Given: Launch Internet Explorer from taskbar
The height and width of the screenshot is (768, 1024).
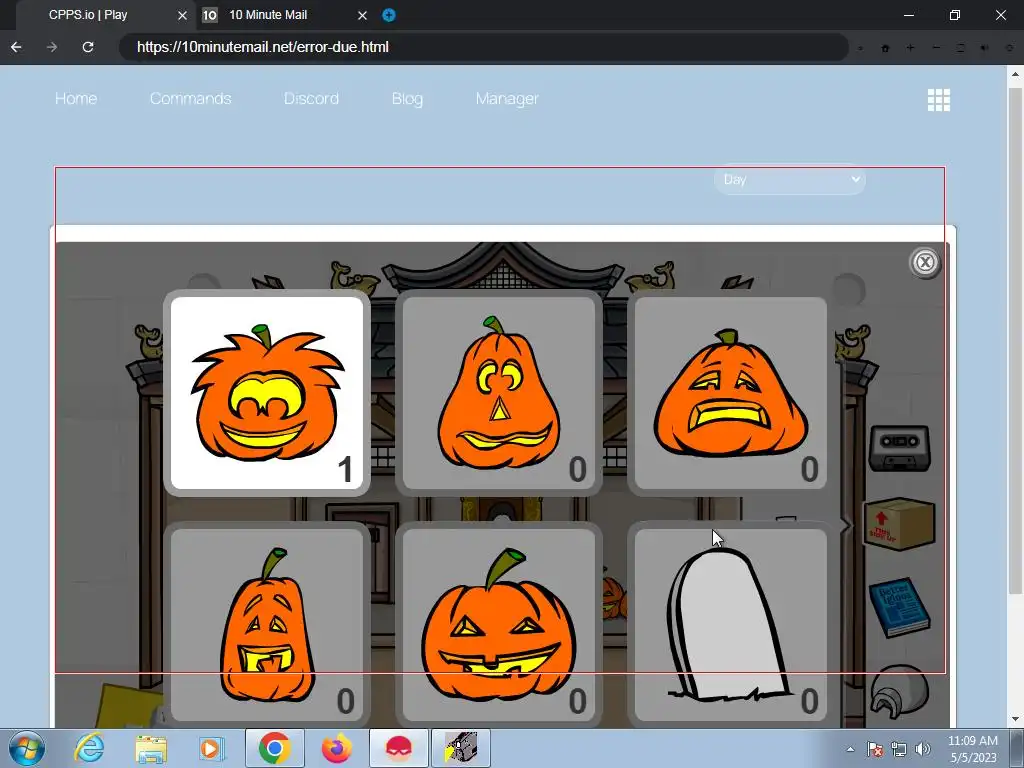Looking at the screenshot, I should click(x=89, y=748).
